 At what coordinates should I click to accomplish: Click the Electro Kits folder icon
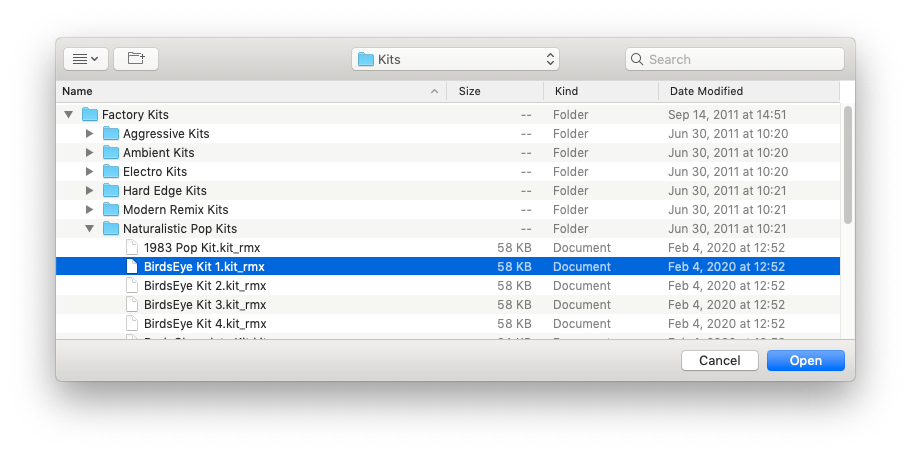tap(110, 172)
